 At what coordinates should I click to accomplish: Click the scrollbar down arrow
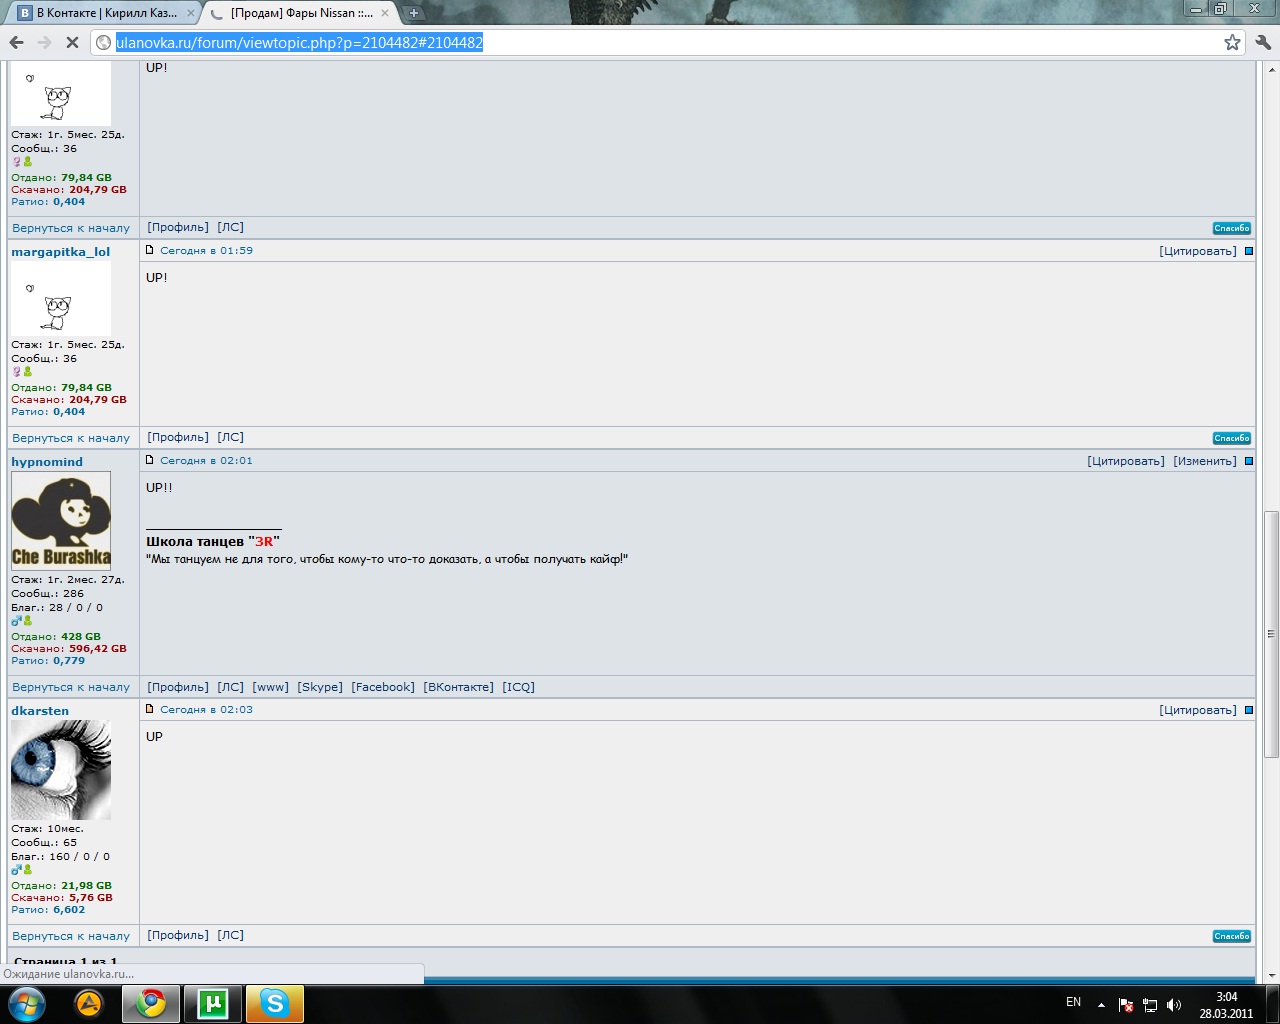(x=1271, y=975)
